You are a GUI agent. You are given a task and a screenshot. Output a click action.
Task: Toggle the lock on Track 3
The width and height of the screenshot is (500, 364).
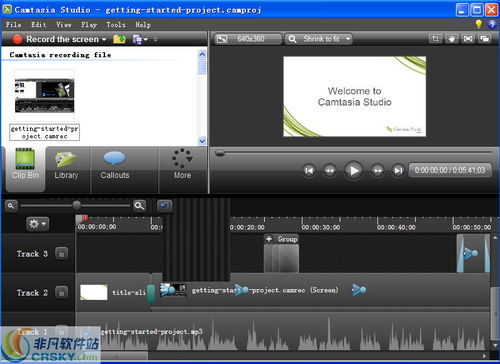coord(61,254)
